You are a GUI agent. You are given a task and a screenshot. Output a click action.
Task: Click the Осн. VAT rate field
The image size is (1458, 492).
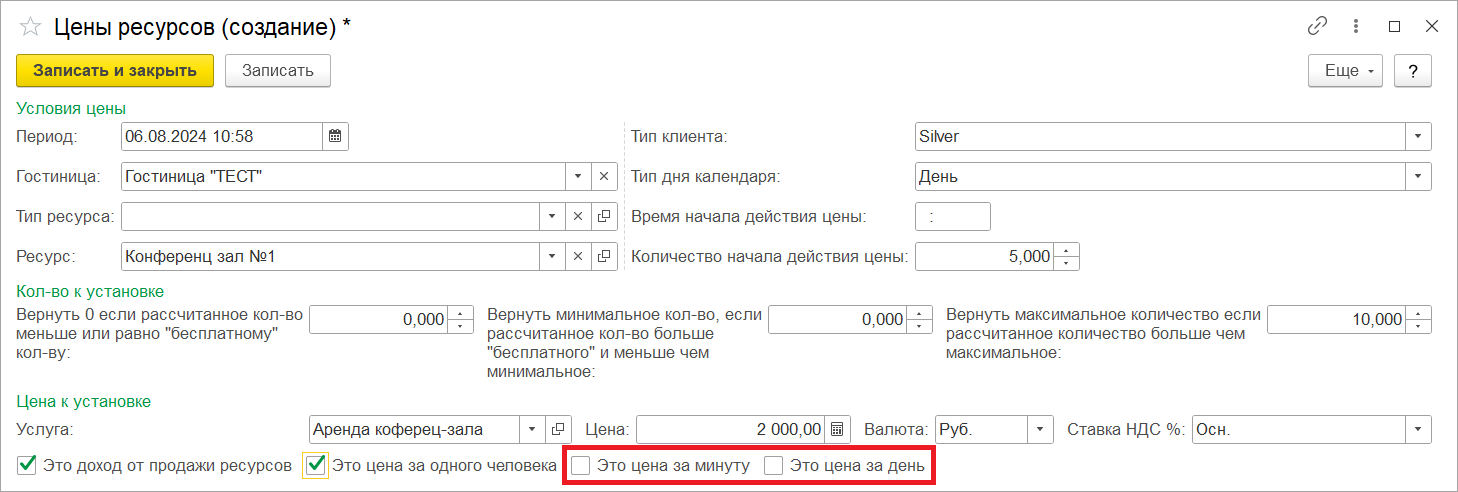[1299, 429]
